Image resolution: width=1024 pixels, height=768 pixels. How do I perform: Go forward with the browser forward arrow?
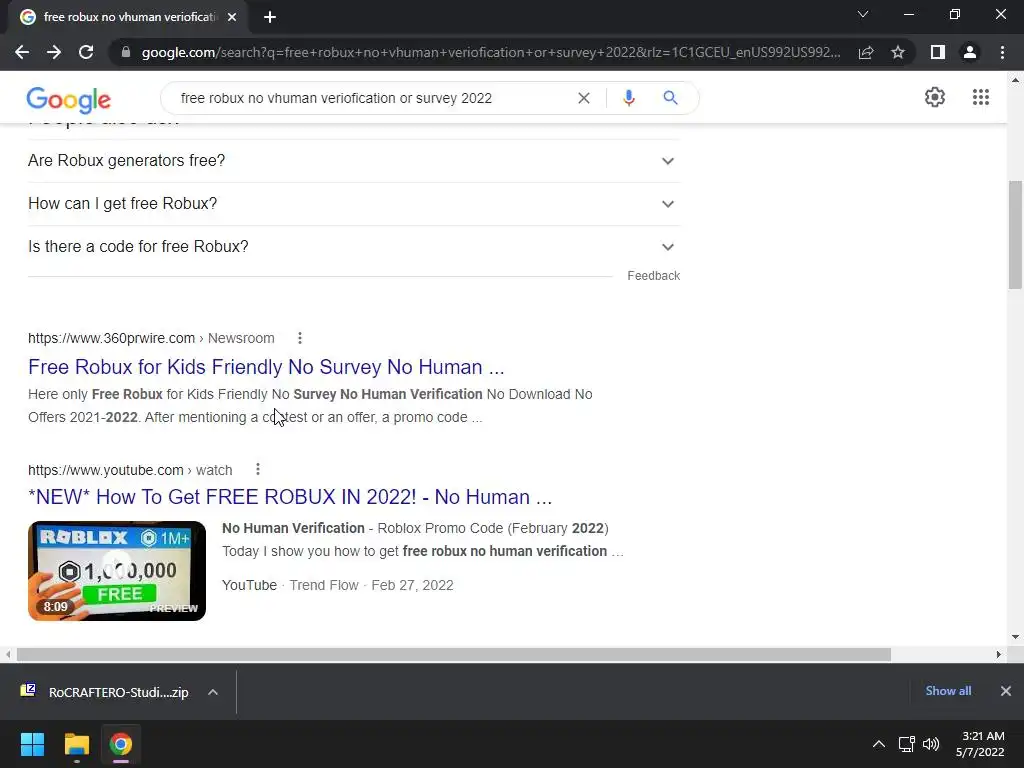click(54, 52)
